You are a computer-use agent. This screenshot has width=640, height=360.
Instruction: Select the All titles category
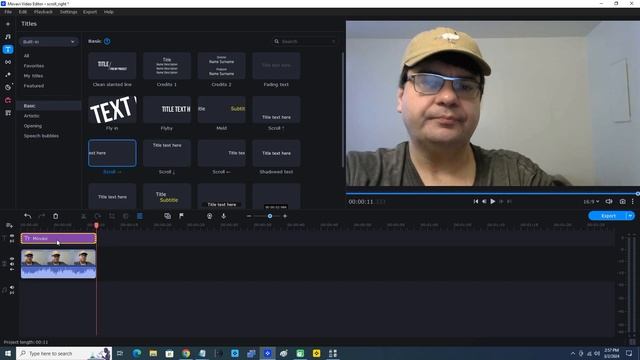[27, 56]
